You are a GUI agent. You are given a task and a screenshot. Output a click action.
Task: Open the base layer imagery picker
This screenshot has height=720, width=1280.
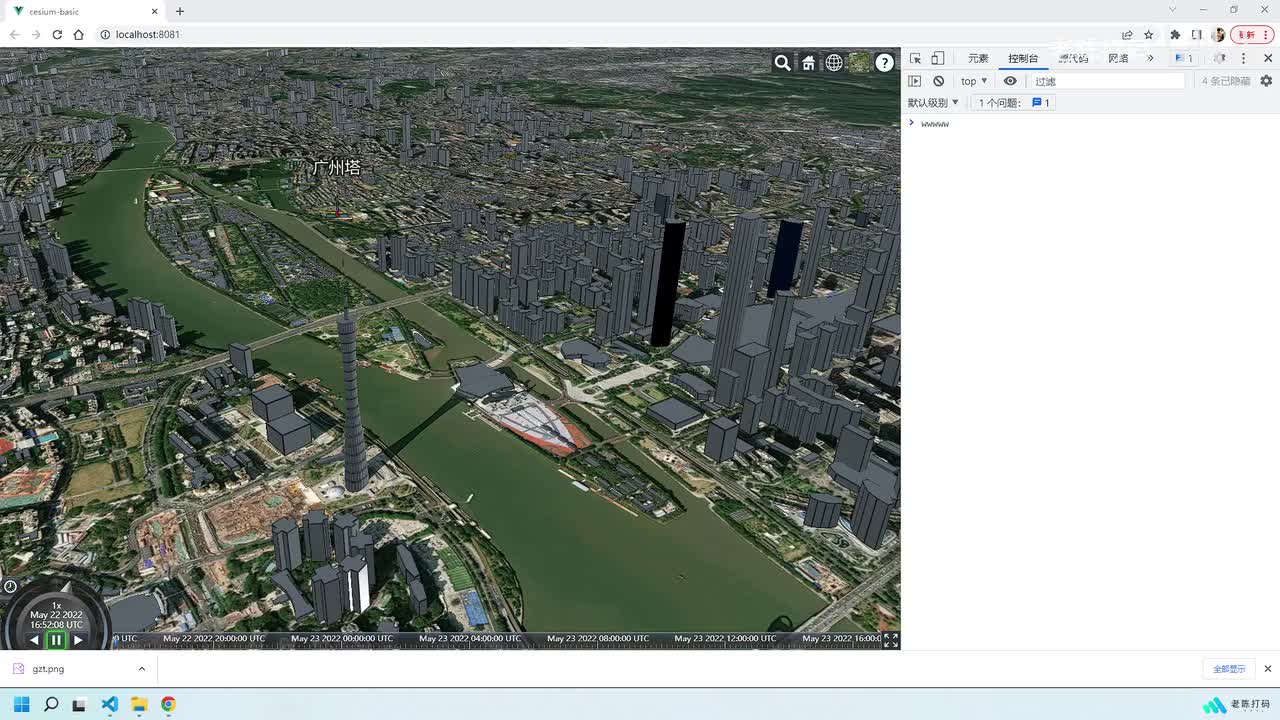click(860, 63)
